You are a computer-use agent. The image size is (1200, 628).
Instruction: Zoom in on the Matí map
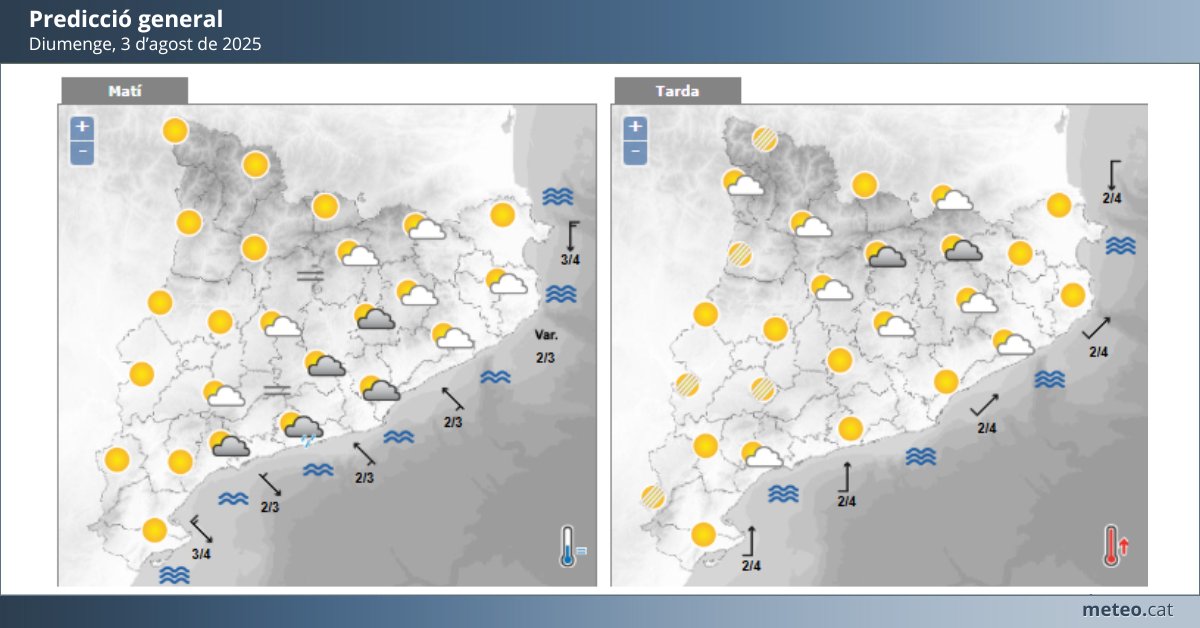[82, 128]
